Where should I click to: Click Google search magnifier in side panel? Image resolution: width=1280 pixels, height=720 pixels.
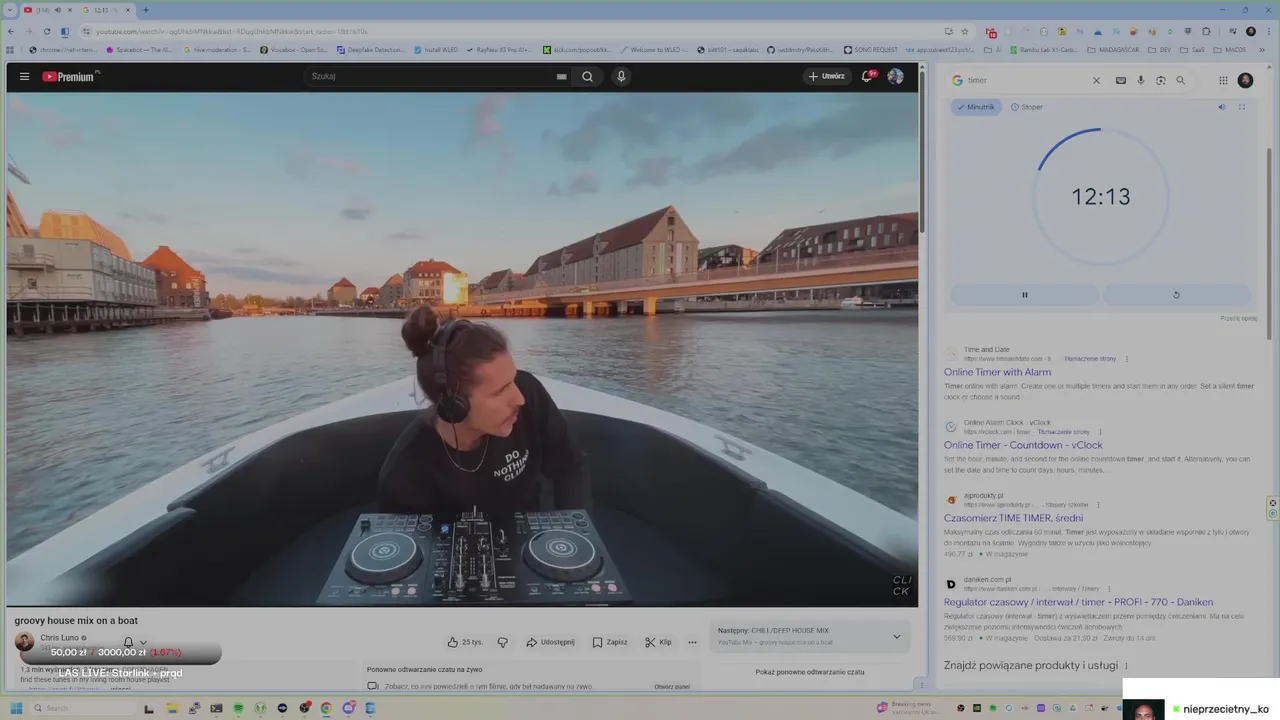pos(1180,80)
